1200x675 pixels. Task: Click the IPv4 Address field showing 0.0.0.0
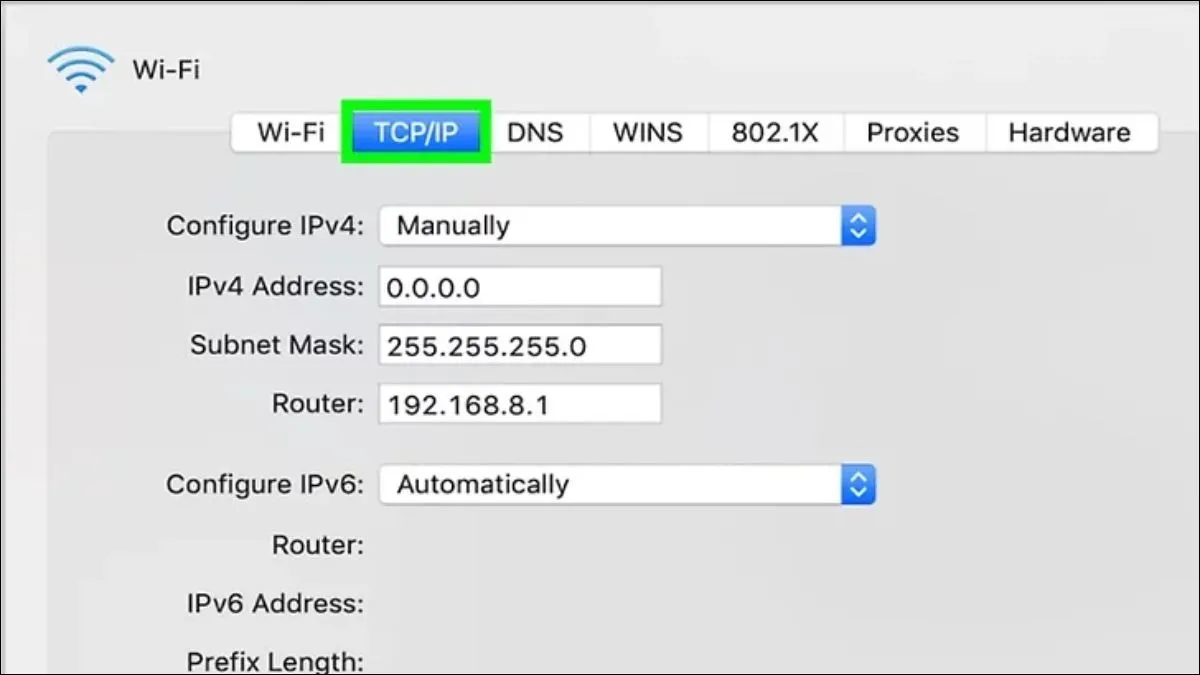point(520,288)
